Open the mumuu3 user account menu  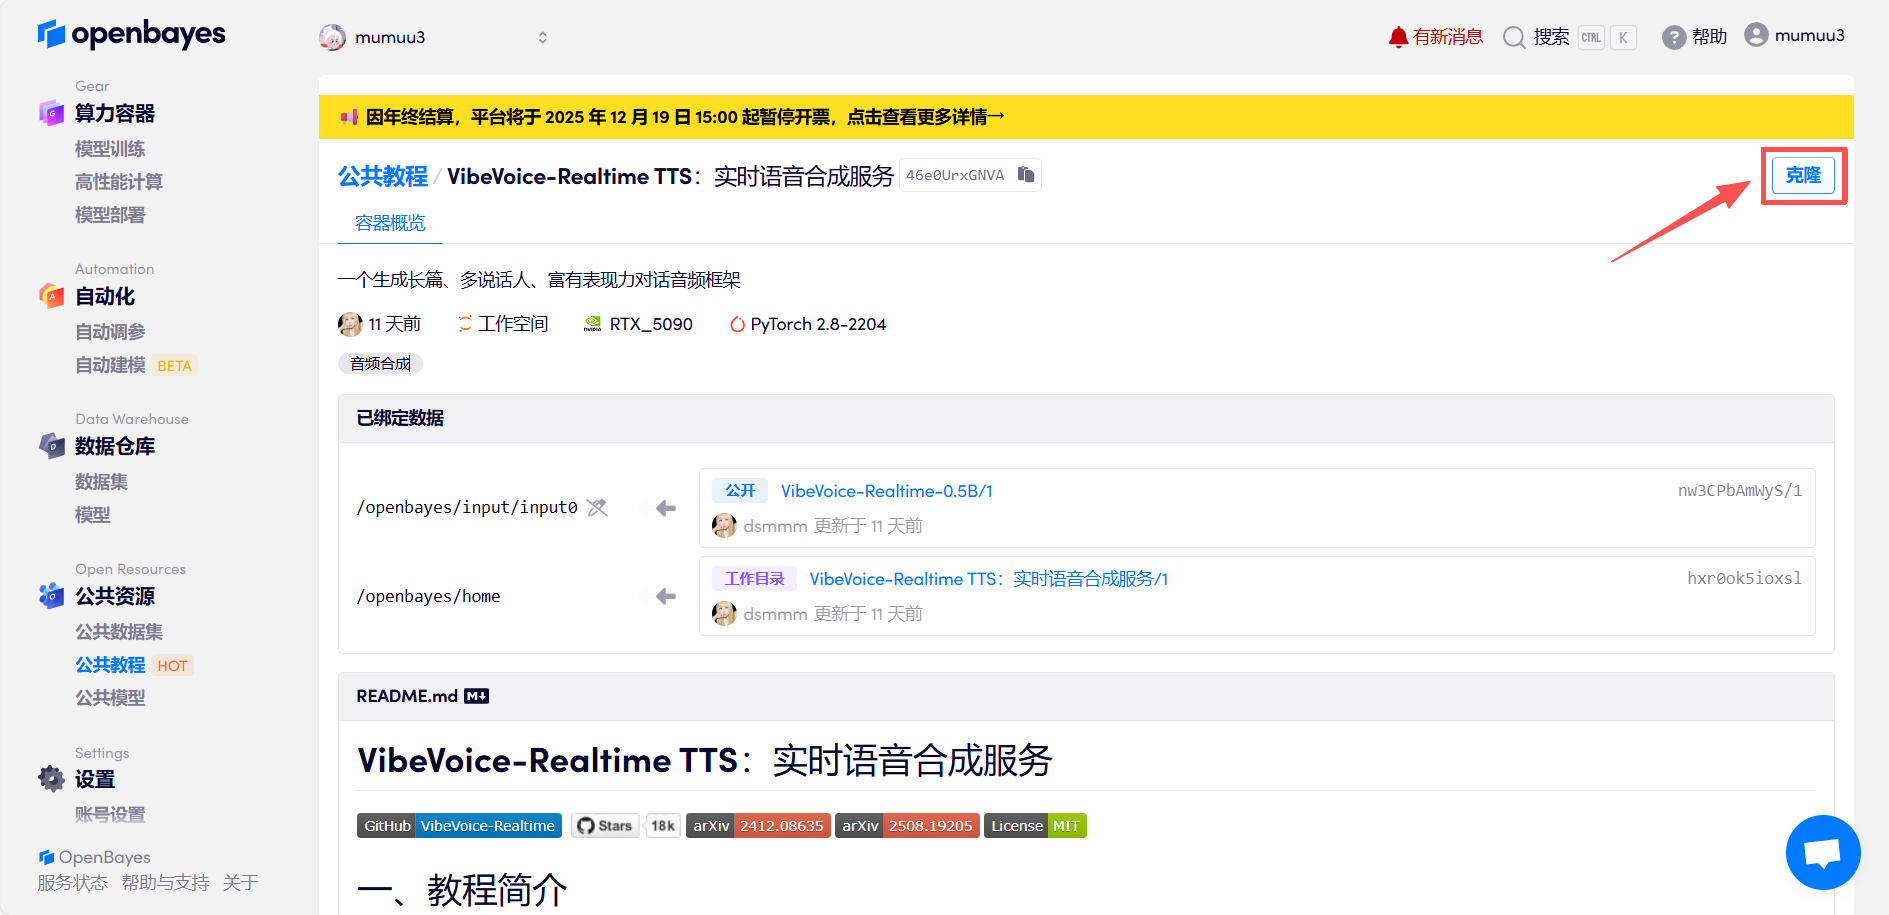1795,36
